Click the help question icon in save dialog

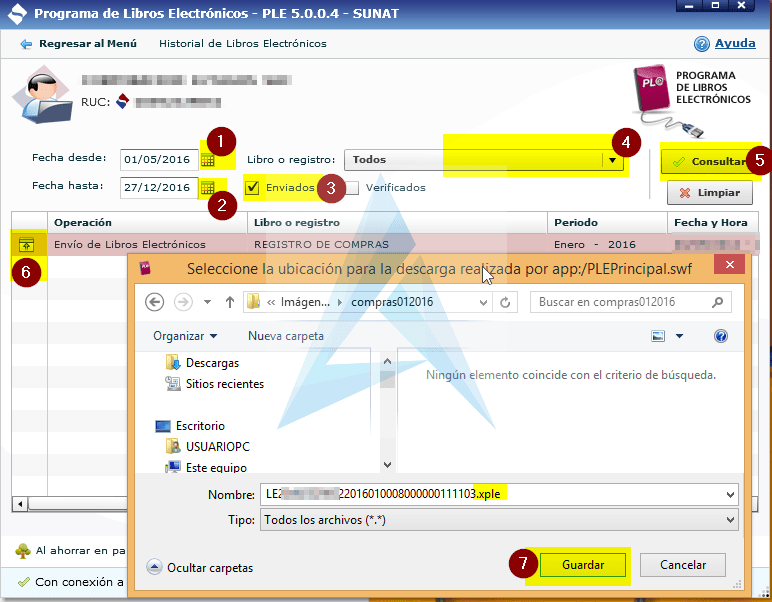pos(720,336)
